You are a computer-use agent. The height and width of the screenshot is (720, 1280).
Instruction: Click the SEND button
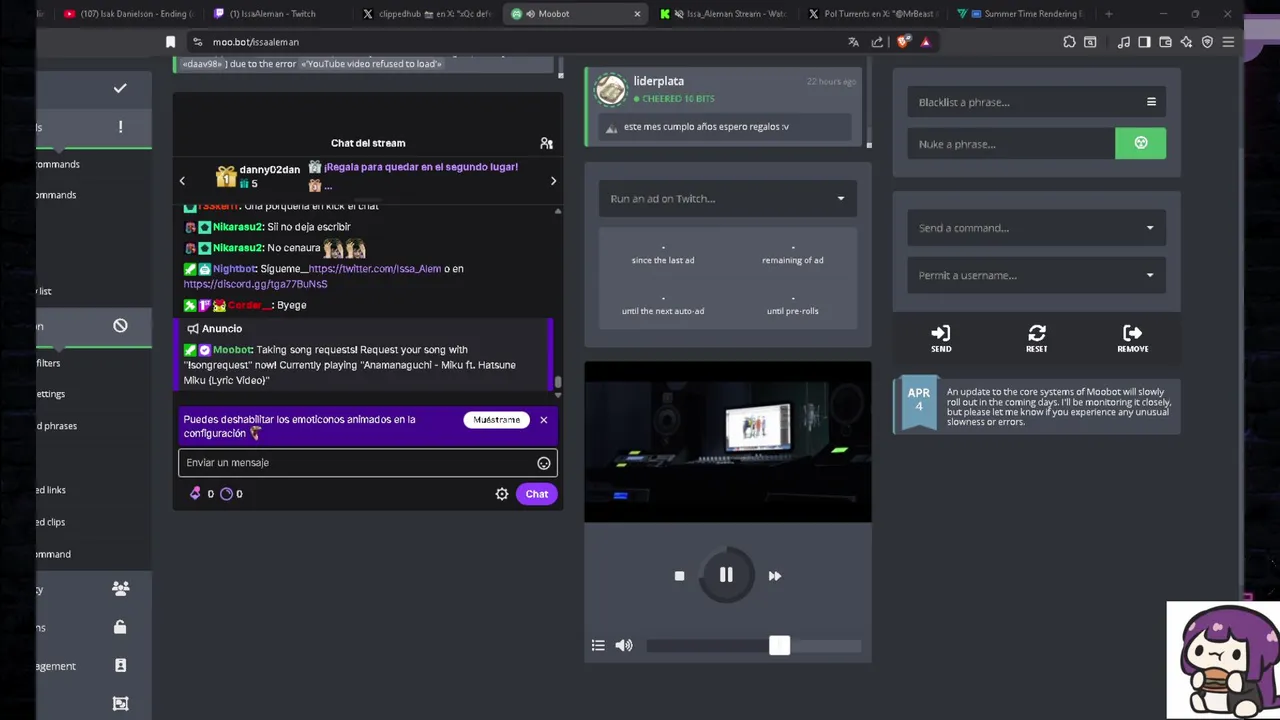941,338
